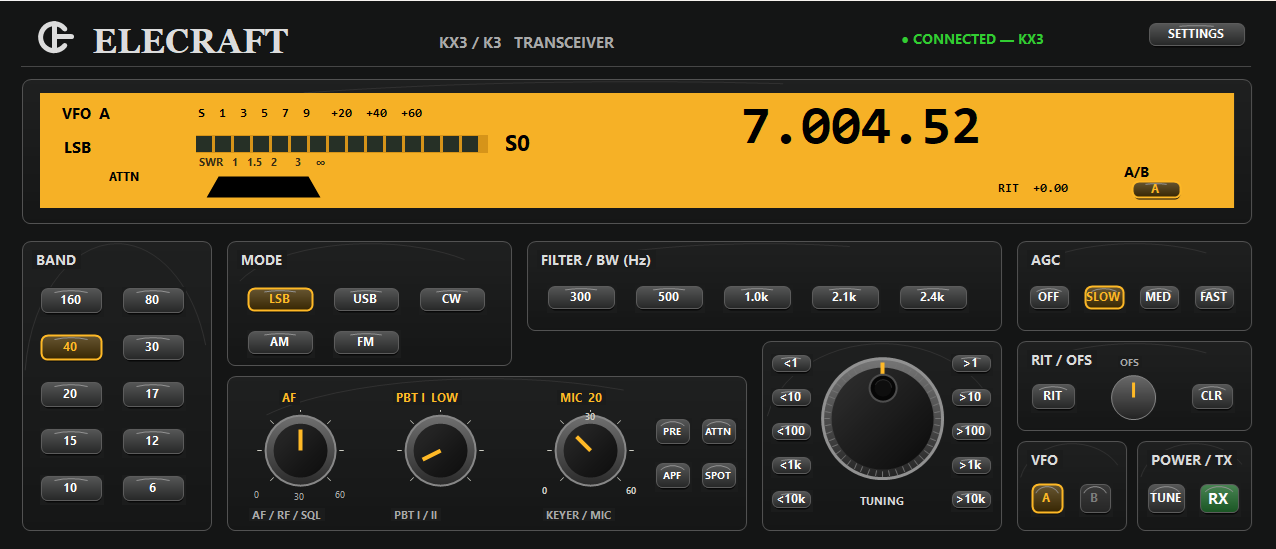
Task: Select the 12 meter band
Action: pyautogui.click(x=153, y=441)
